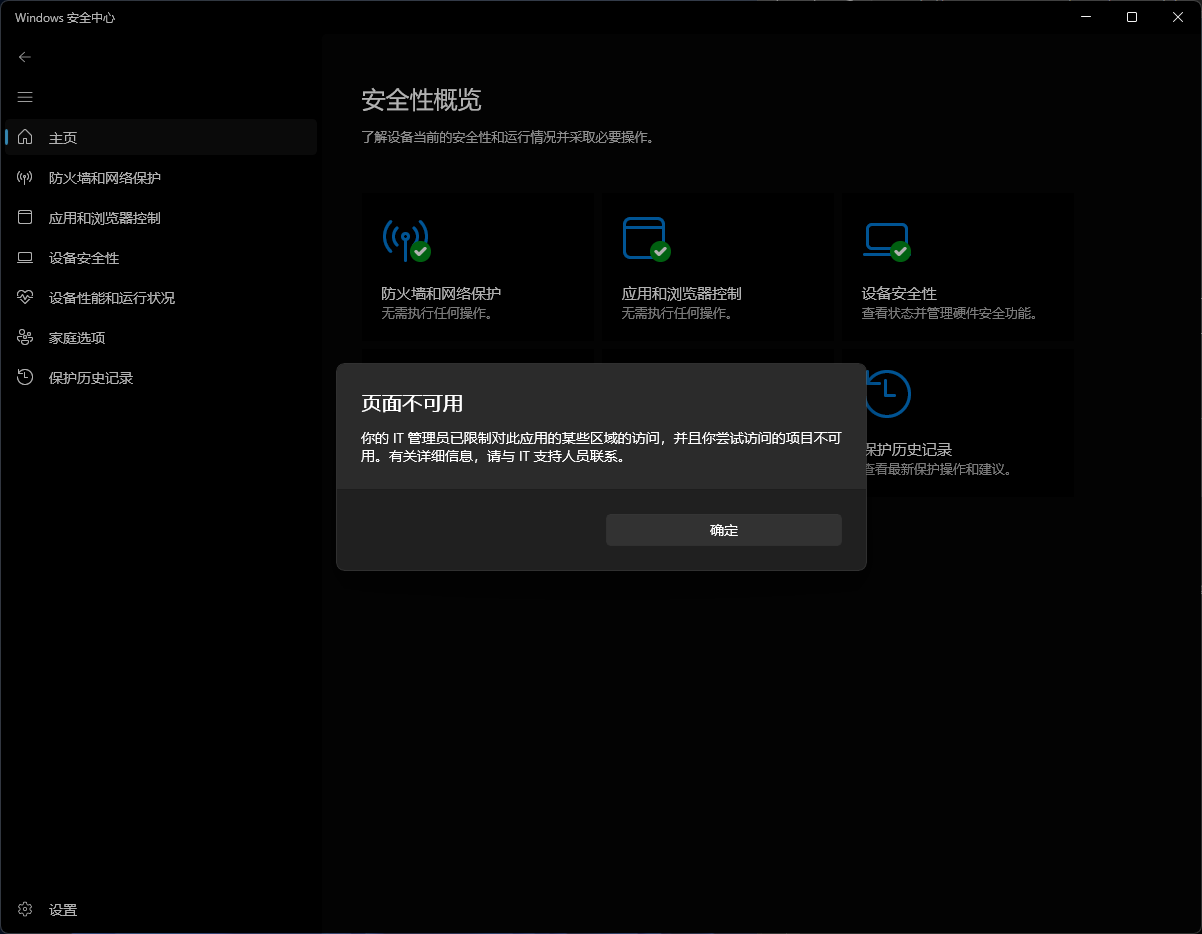Screen dimensions: 1202x934
Task: Click the large firewall signal icon on overview card
Action: click(406, 240)
